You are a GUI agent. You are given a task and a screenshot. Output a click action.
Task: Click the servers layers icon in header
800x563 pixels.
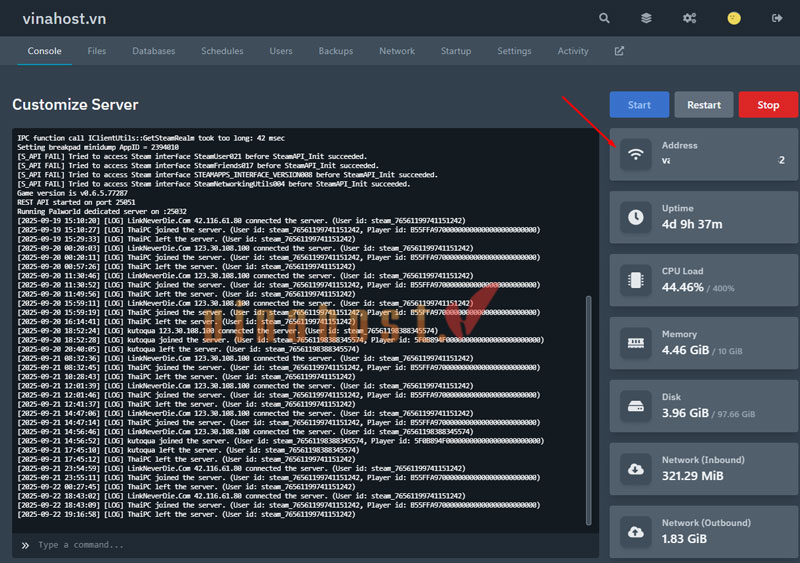pyautogui.click(x=647, y=18)
